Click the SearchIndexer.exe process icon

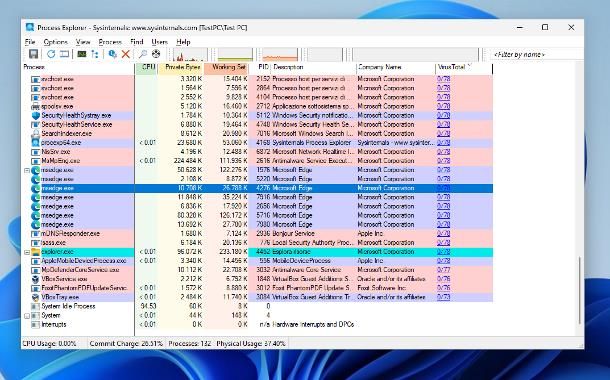pyautogui.click(x=36, y=134)
